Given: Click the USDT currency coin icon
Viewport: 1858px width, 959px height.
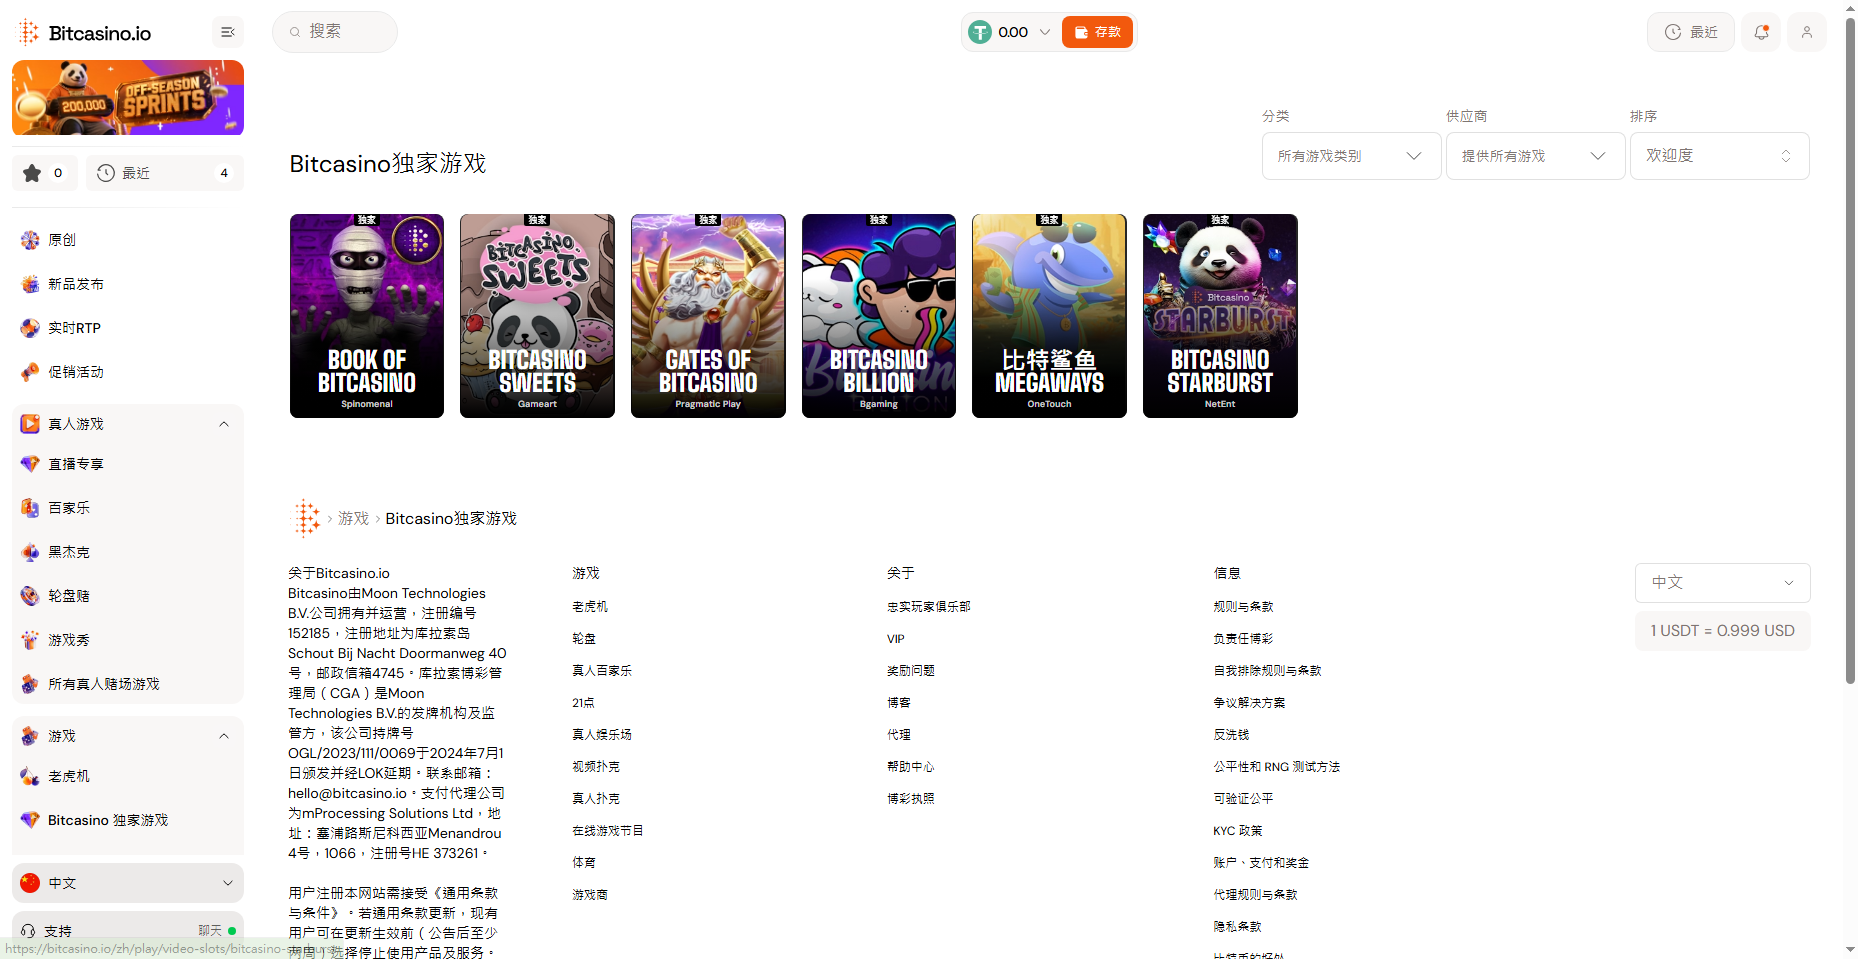Looking at the screenshot, I should click(980, 32).
